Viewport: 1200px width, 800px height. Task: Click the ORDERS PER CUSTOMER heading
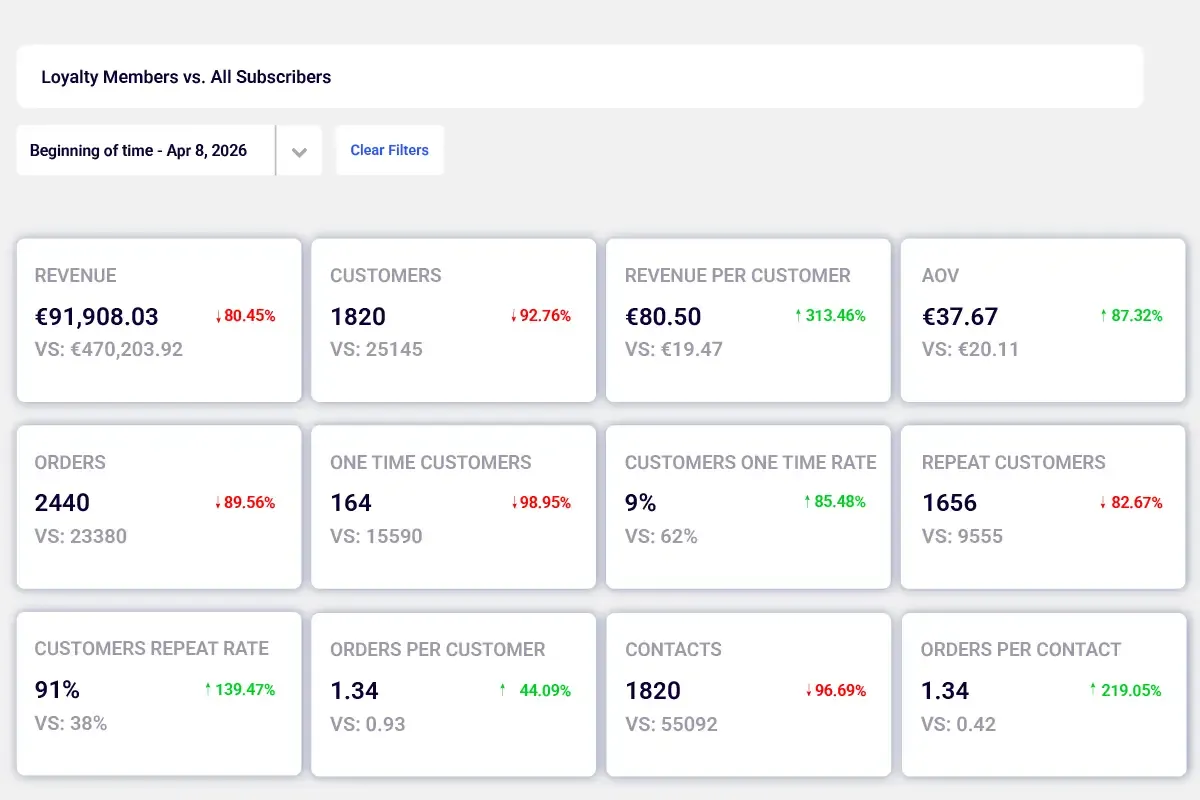[x=438, y=650]
